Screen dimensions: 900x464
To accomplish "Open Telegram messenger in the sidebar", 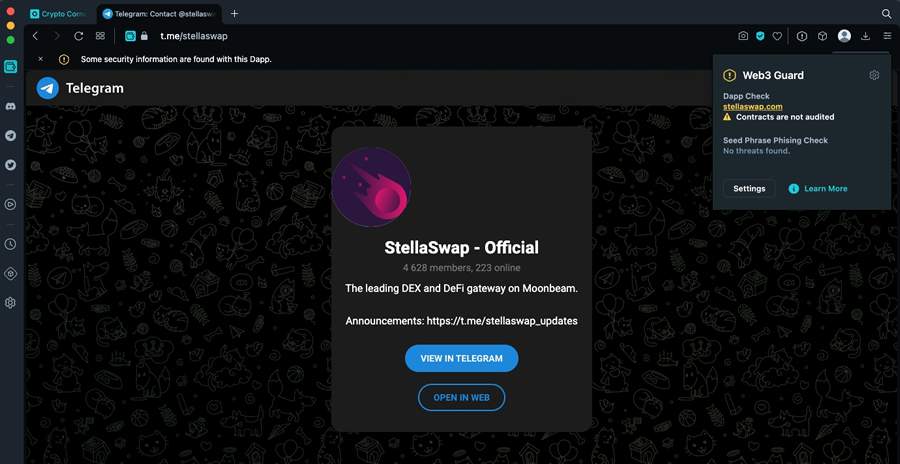I will tap(10, 135).
